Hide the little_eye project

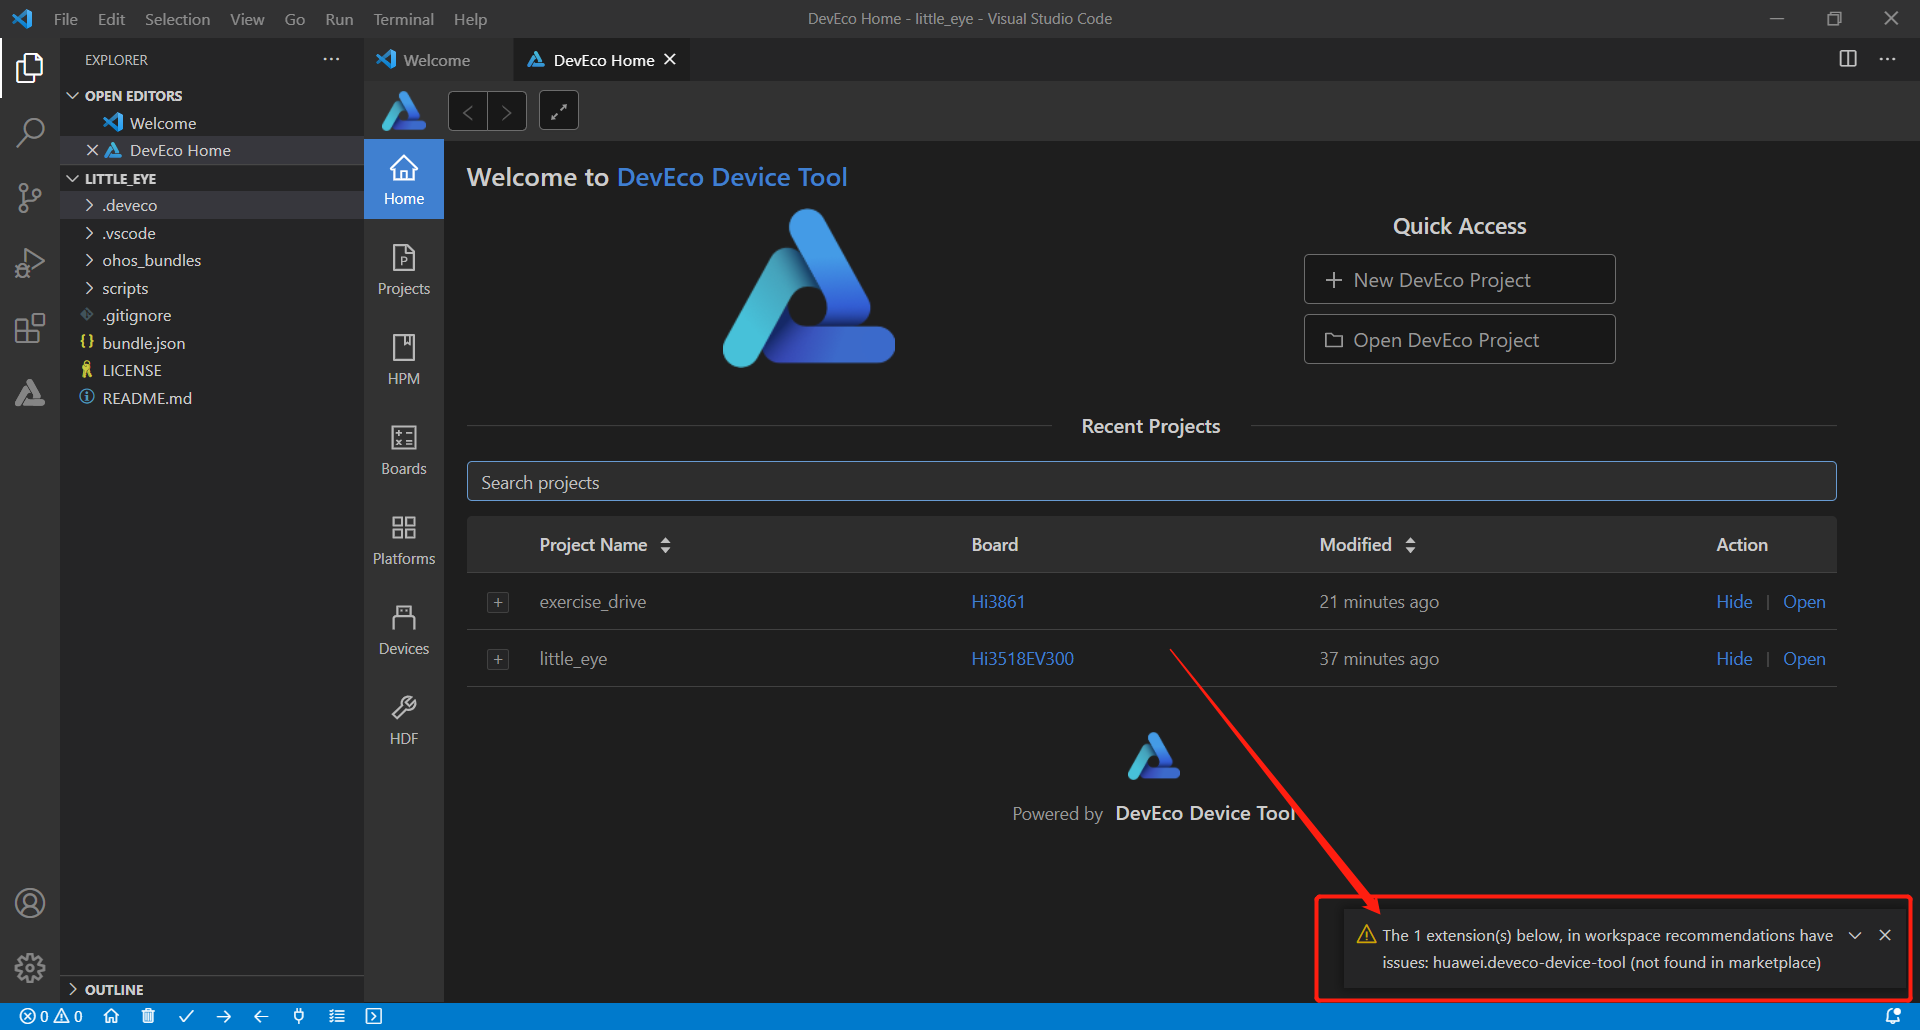1734,659
